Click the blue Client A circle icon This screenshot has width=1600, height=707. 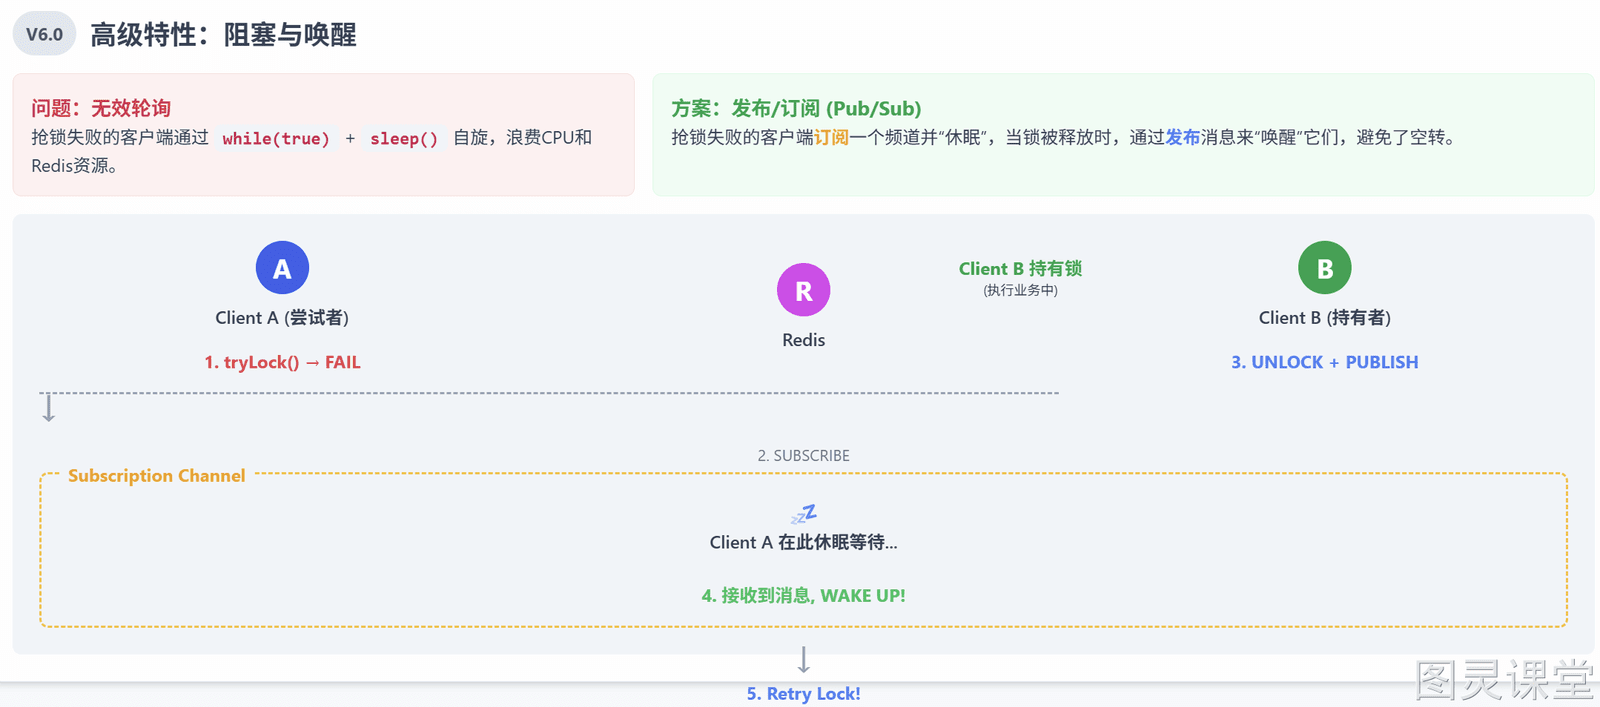pos(282,268)
